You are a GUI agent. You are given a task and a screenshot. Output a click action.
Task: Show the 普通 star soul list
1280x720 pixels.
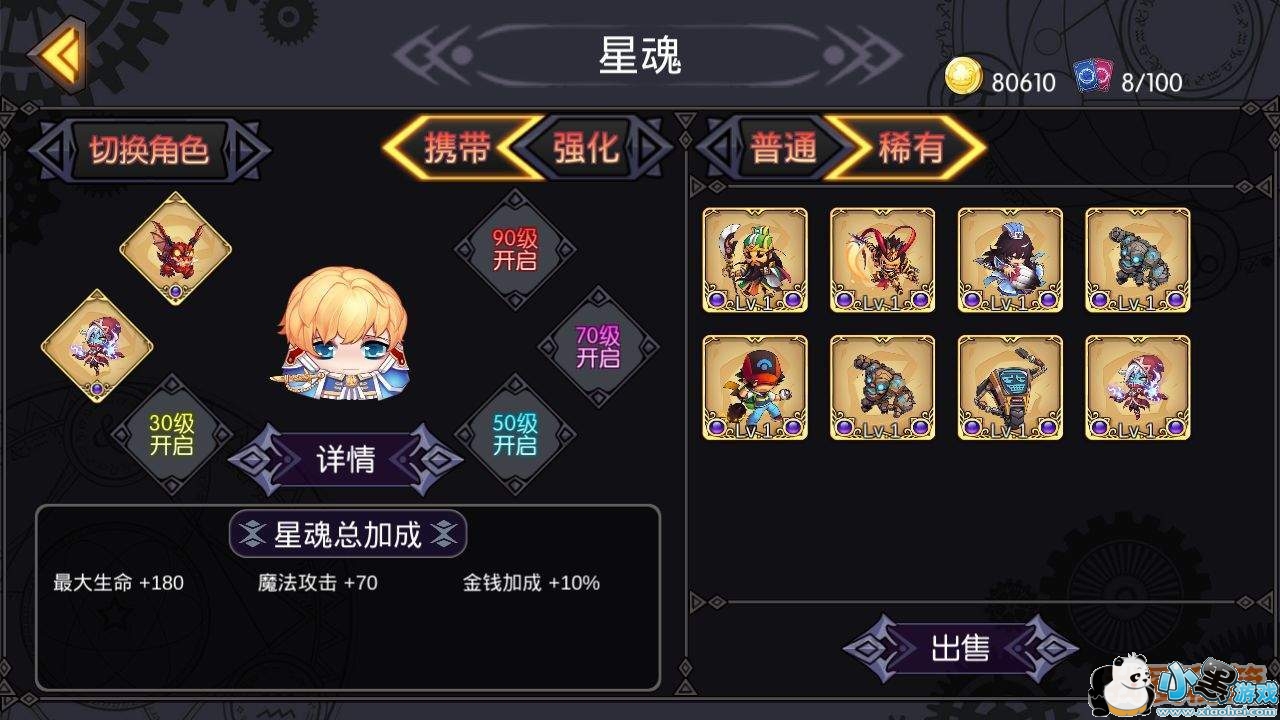(x=782, y=148)
